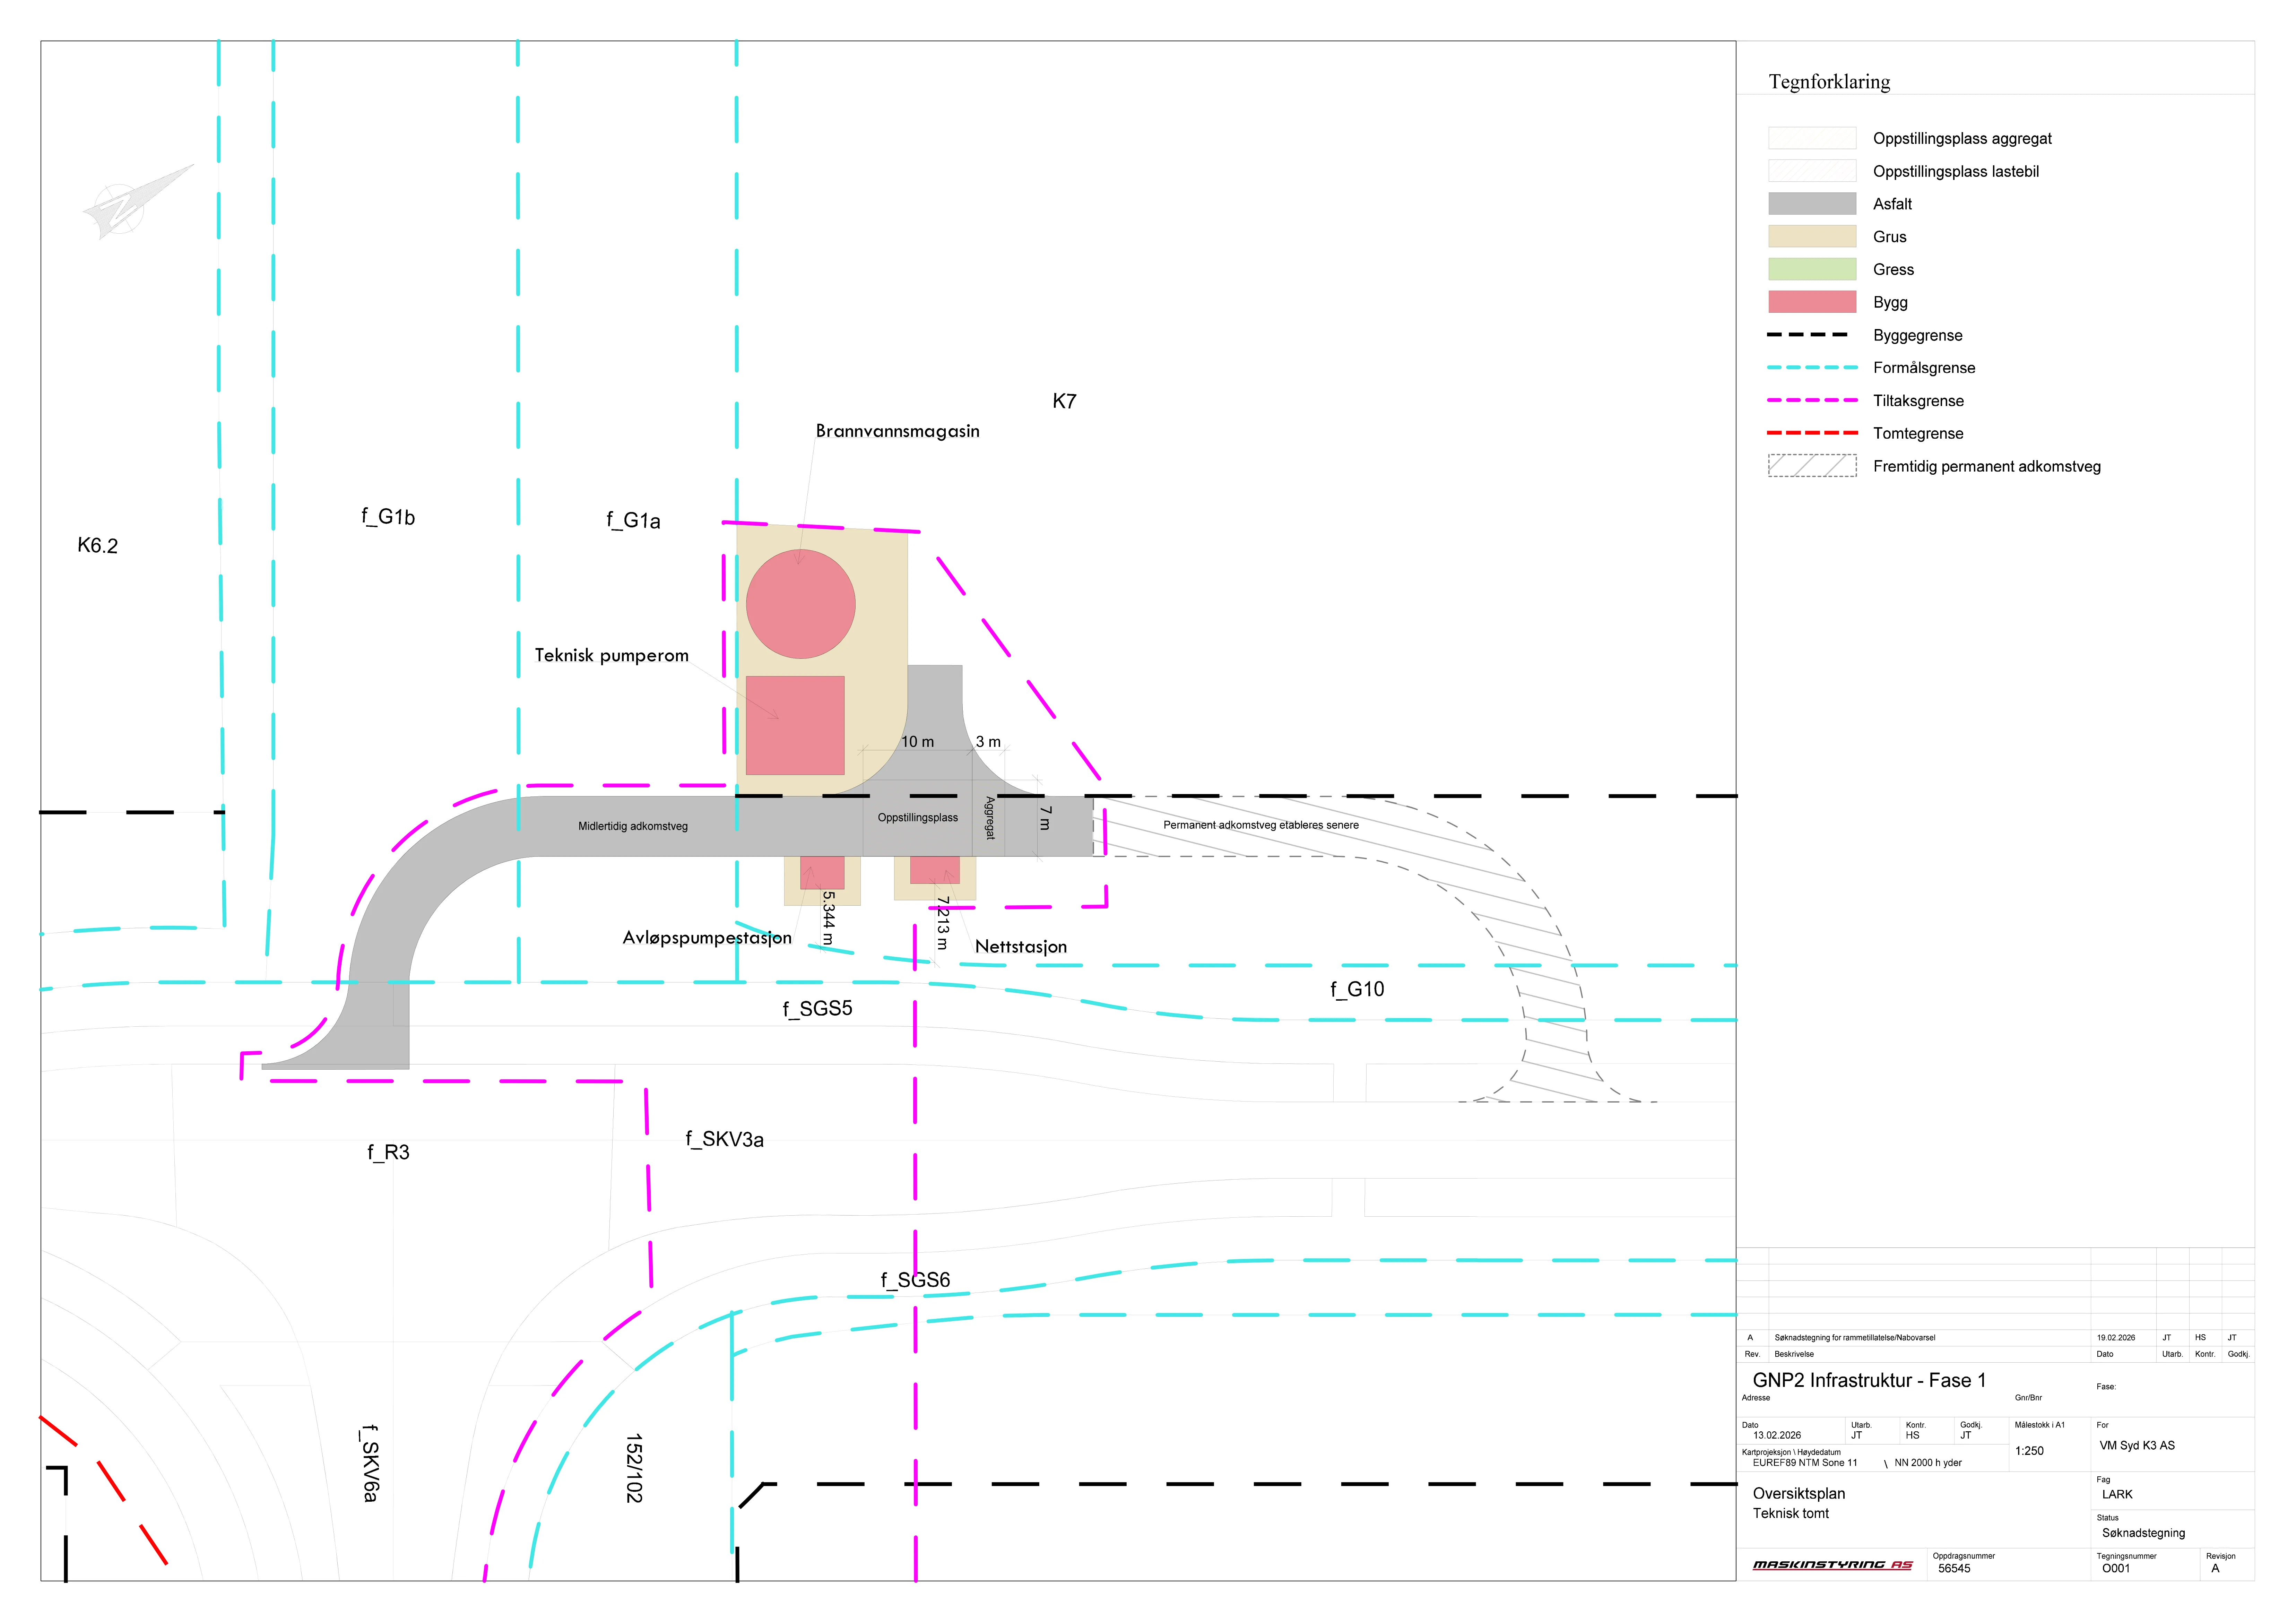Click the '10 m' dimension label

tap(918, 742)
